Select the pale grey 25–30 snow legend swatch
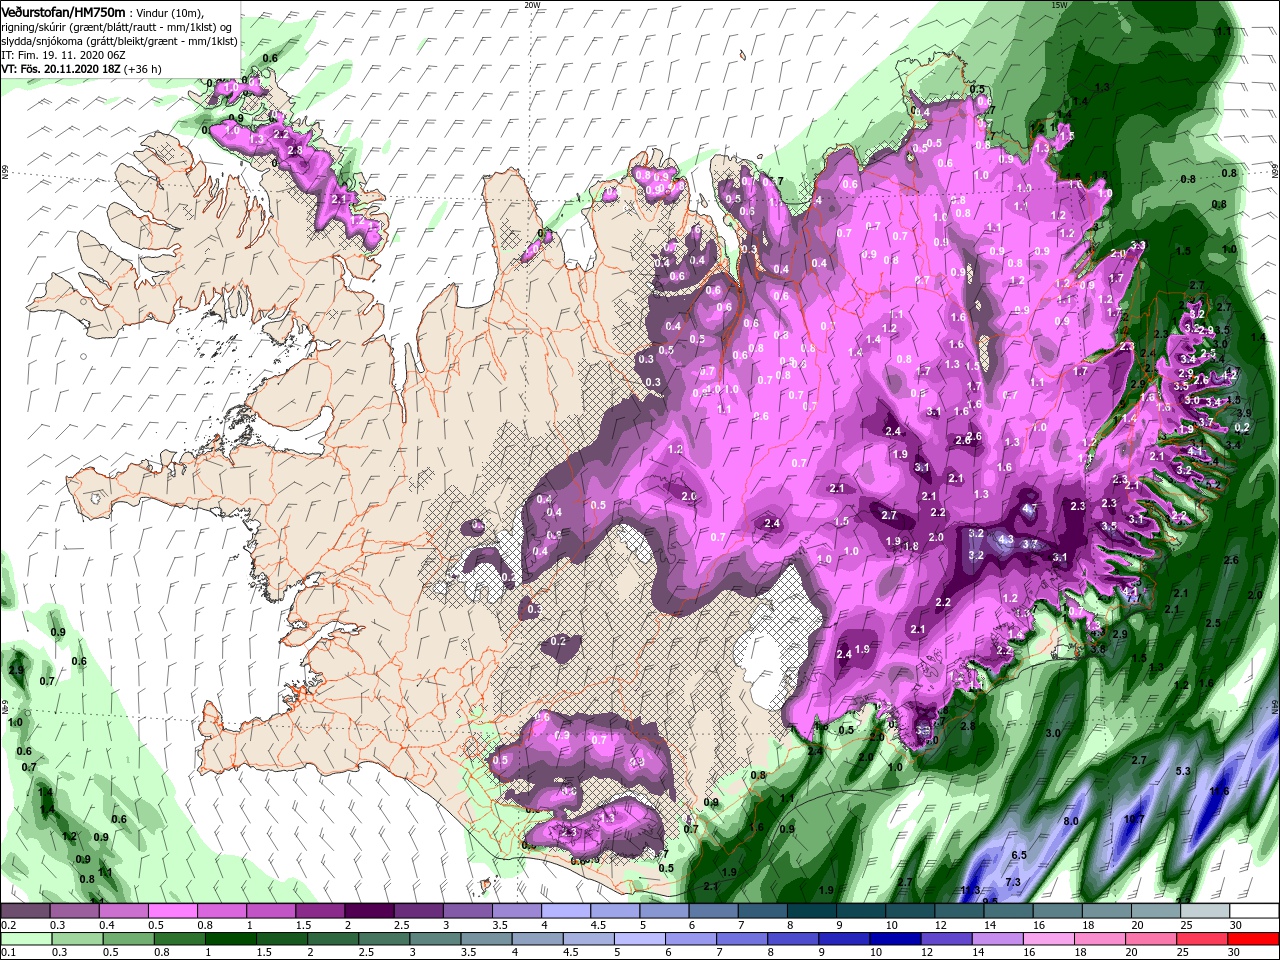This screenshot has width=1280, height=960. (1206, 911)
